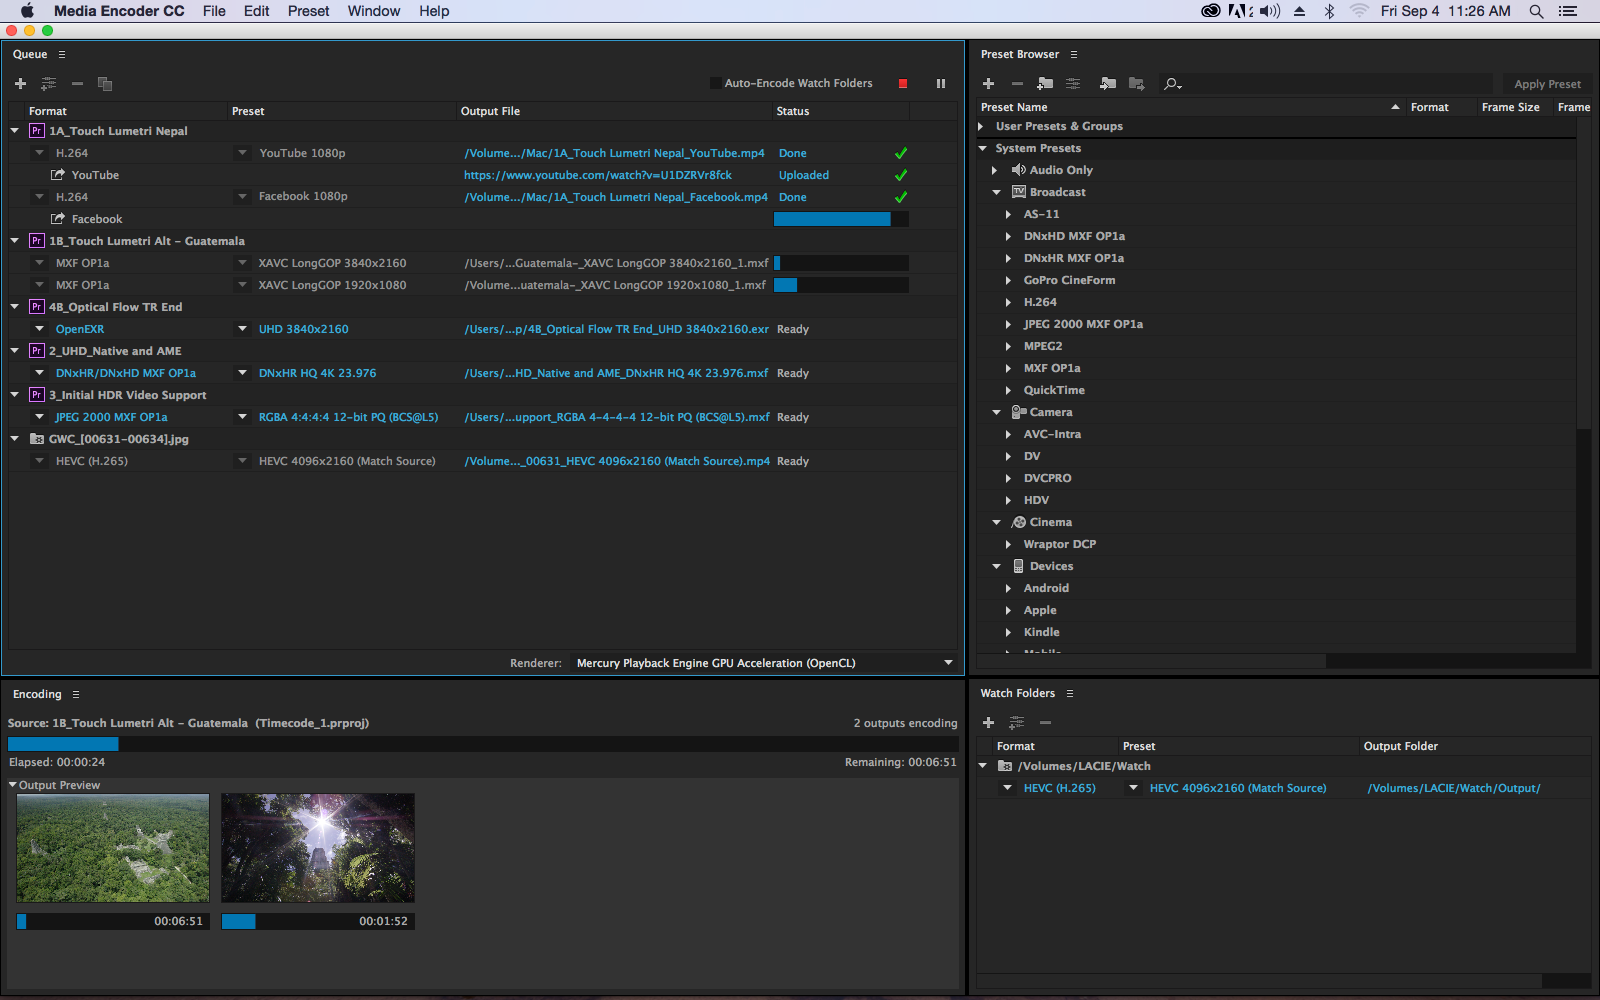Add a new watch folder

tap(988, 722)
